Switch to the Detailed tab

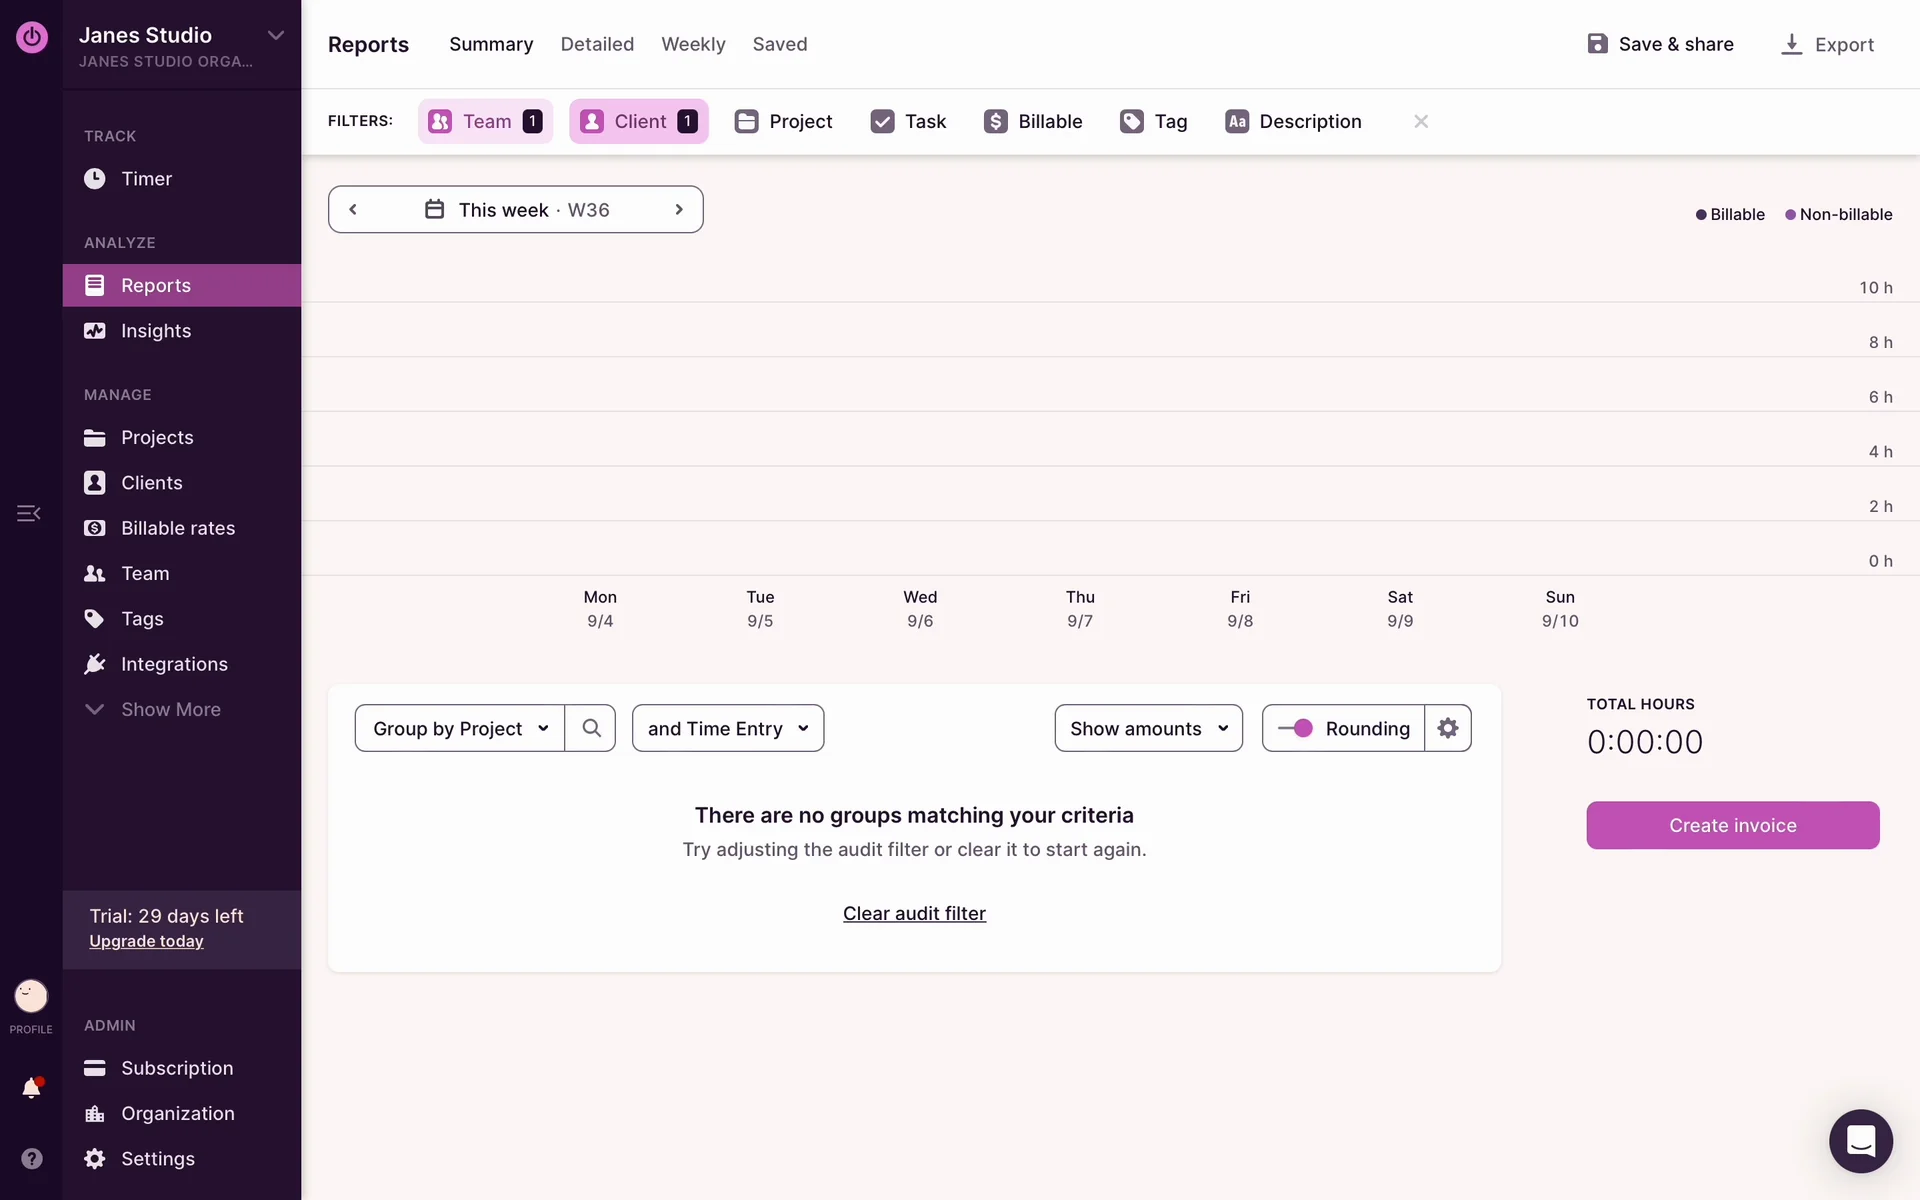point(597,44)
